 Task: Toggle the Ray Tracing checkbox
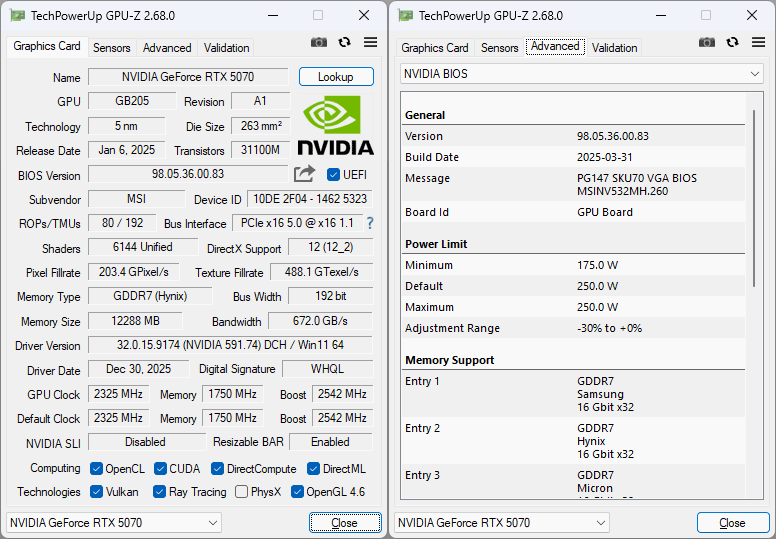pyautogui.click(x=159, y=491)
